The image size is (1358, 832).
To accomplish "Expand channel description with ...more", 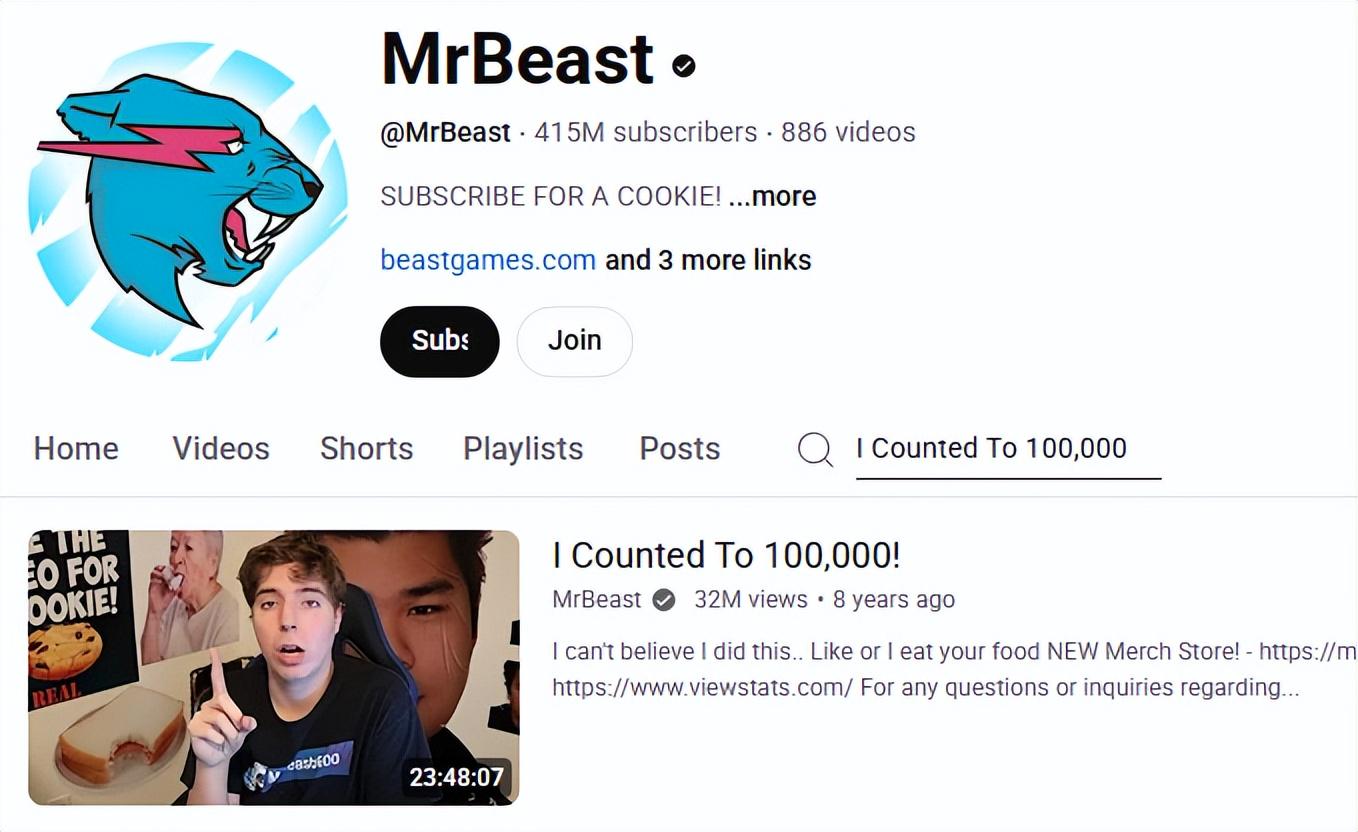I will (772, 196).
